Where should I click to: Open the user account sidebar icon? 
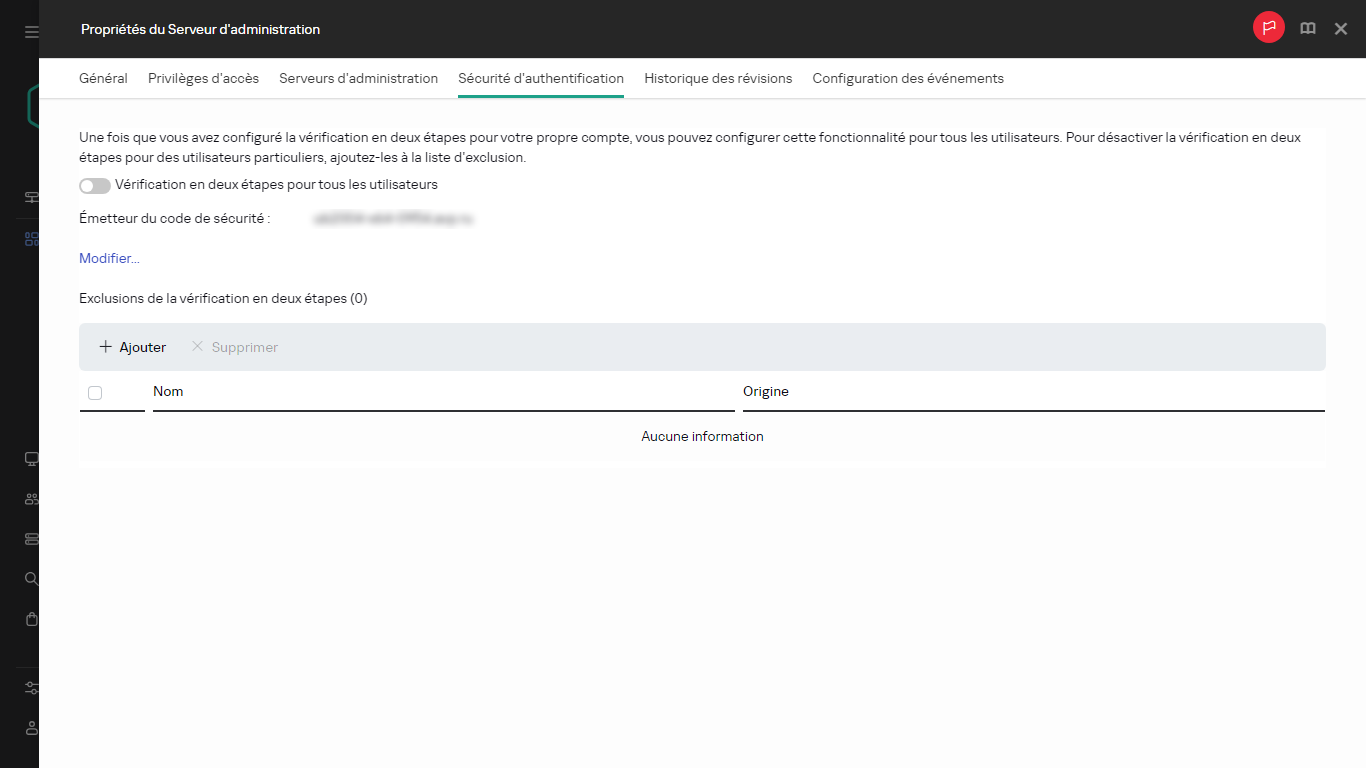(x=30, y=728)
